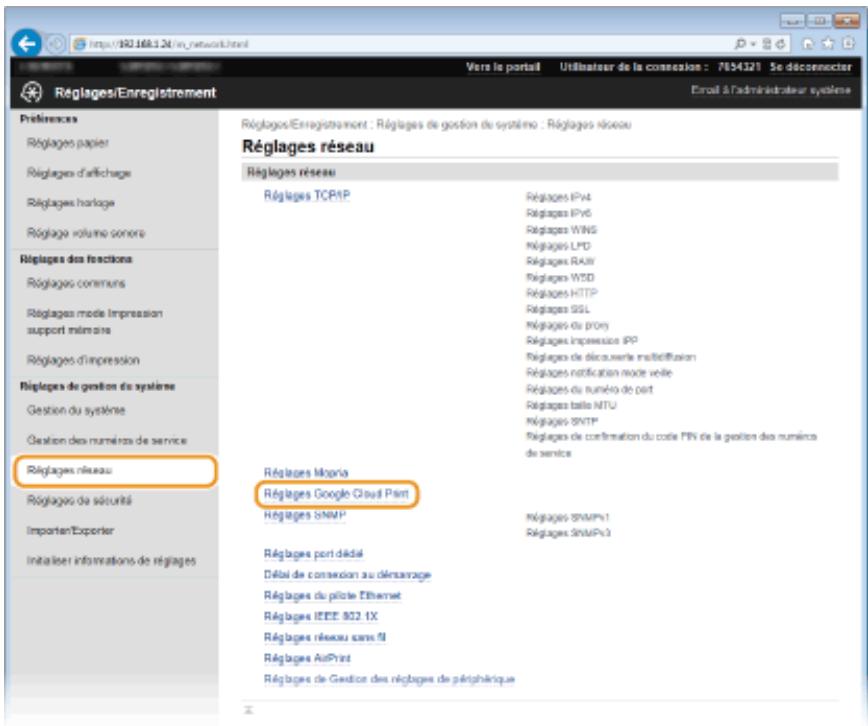
Task: Select Réglages papier in sidebar
Action: [68, 143]
